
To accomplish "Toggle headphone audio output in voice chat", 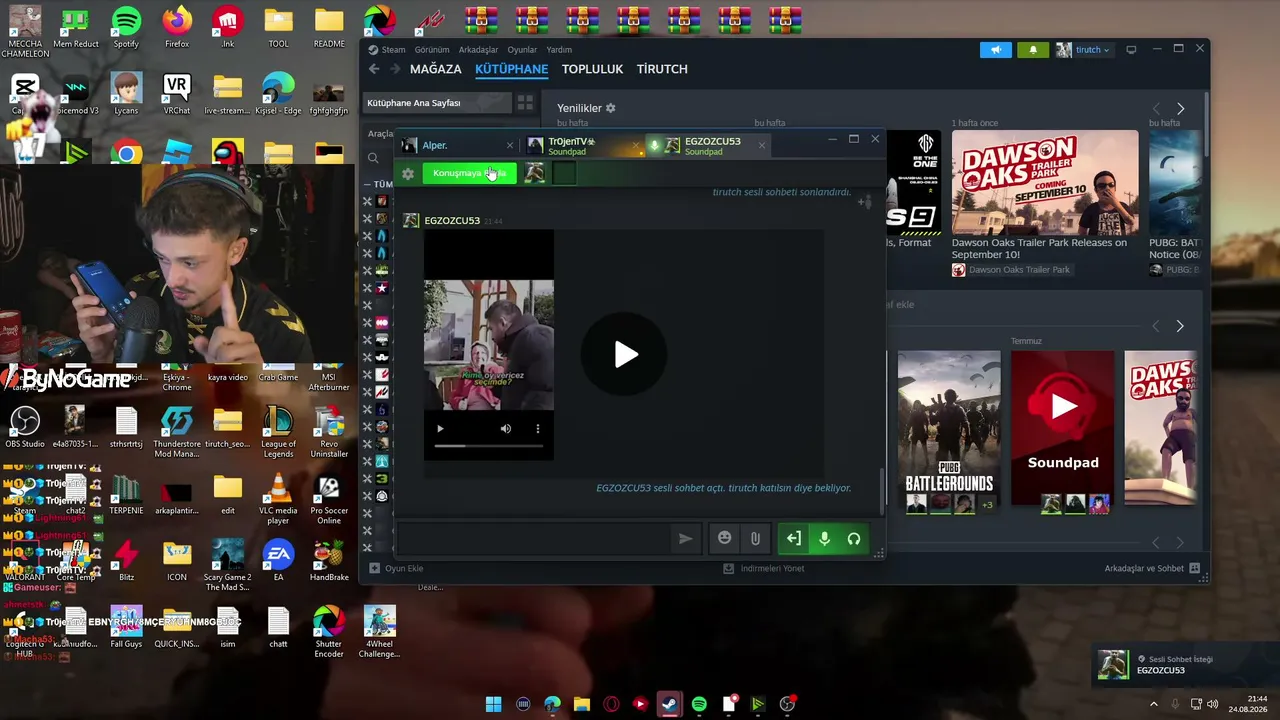I will [854, 539].
